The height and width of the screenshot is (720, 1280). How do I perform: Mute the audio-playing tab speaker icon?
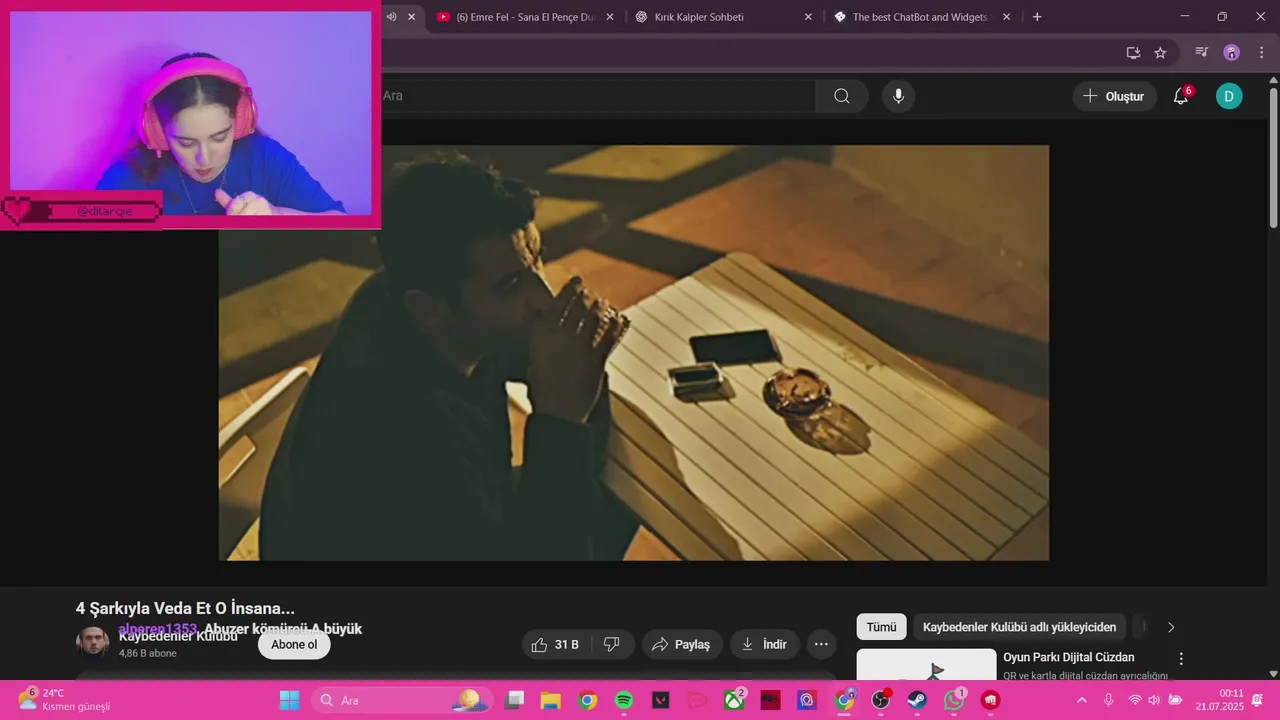pyautogui.click(x=391, y=17)
